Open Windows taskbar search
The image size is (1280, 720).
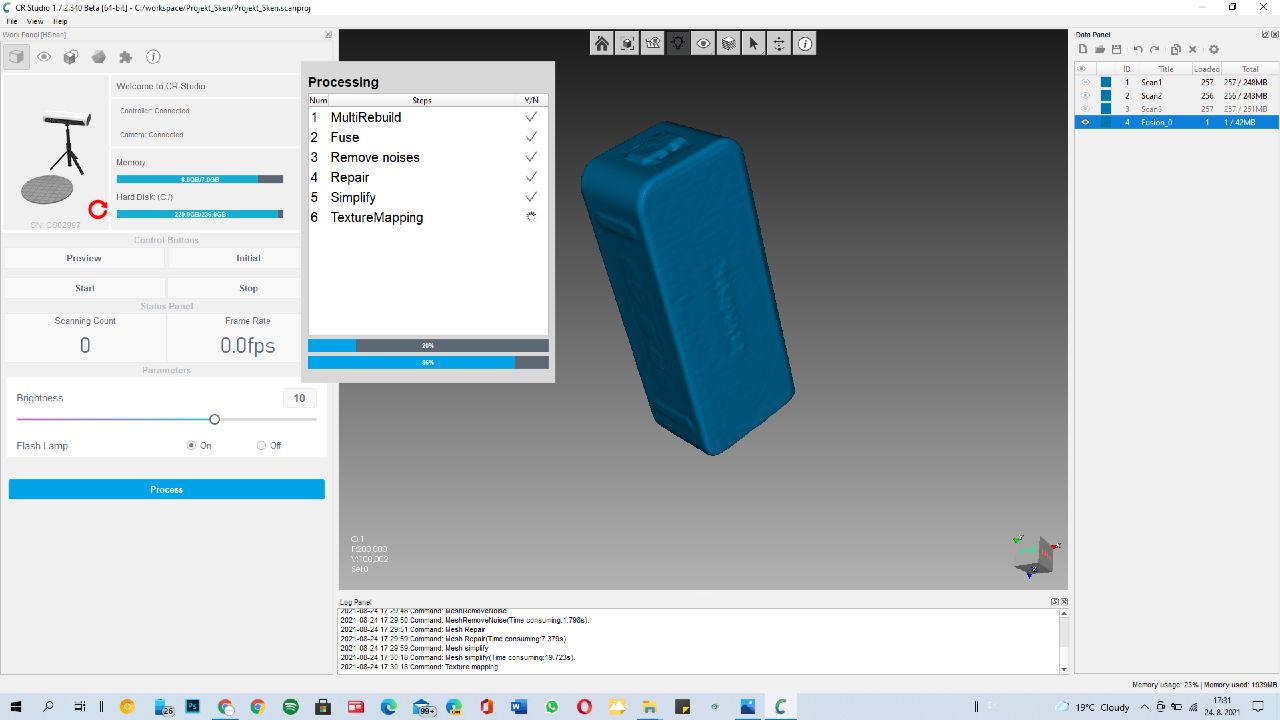click(x=48, y=707)
